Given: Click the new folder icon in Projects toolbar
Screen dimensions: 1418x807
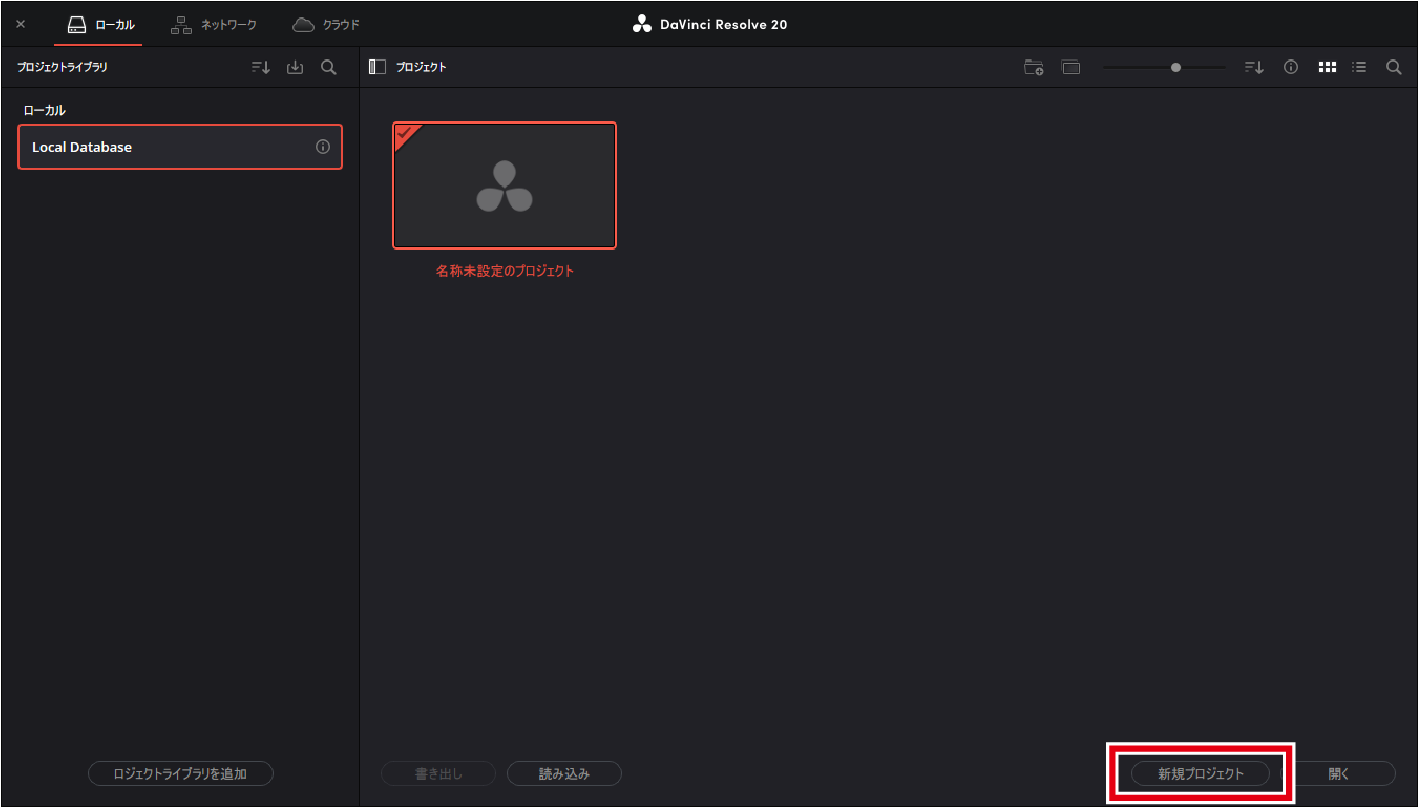Looking at the screenshot, I should [1034, 67].
